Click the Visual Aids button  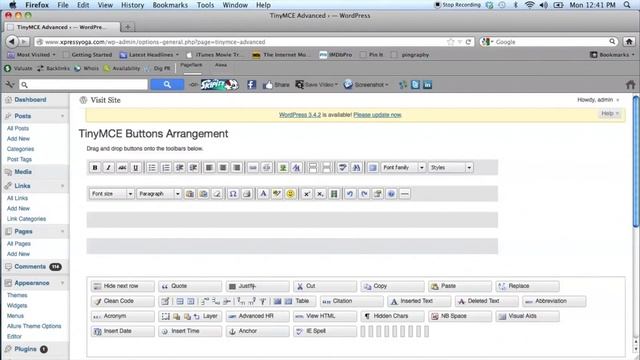coord(527,316)
